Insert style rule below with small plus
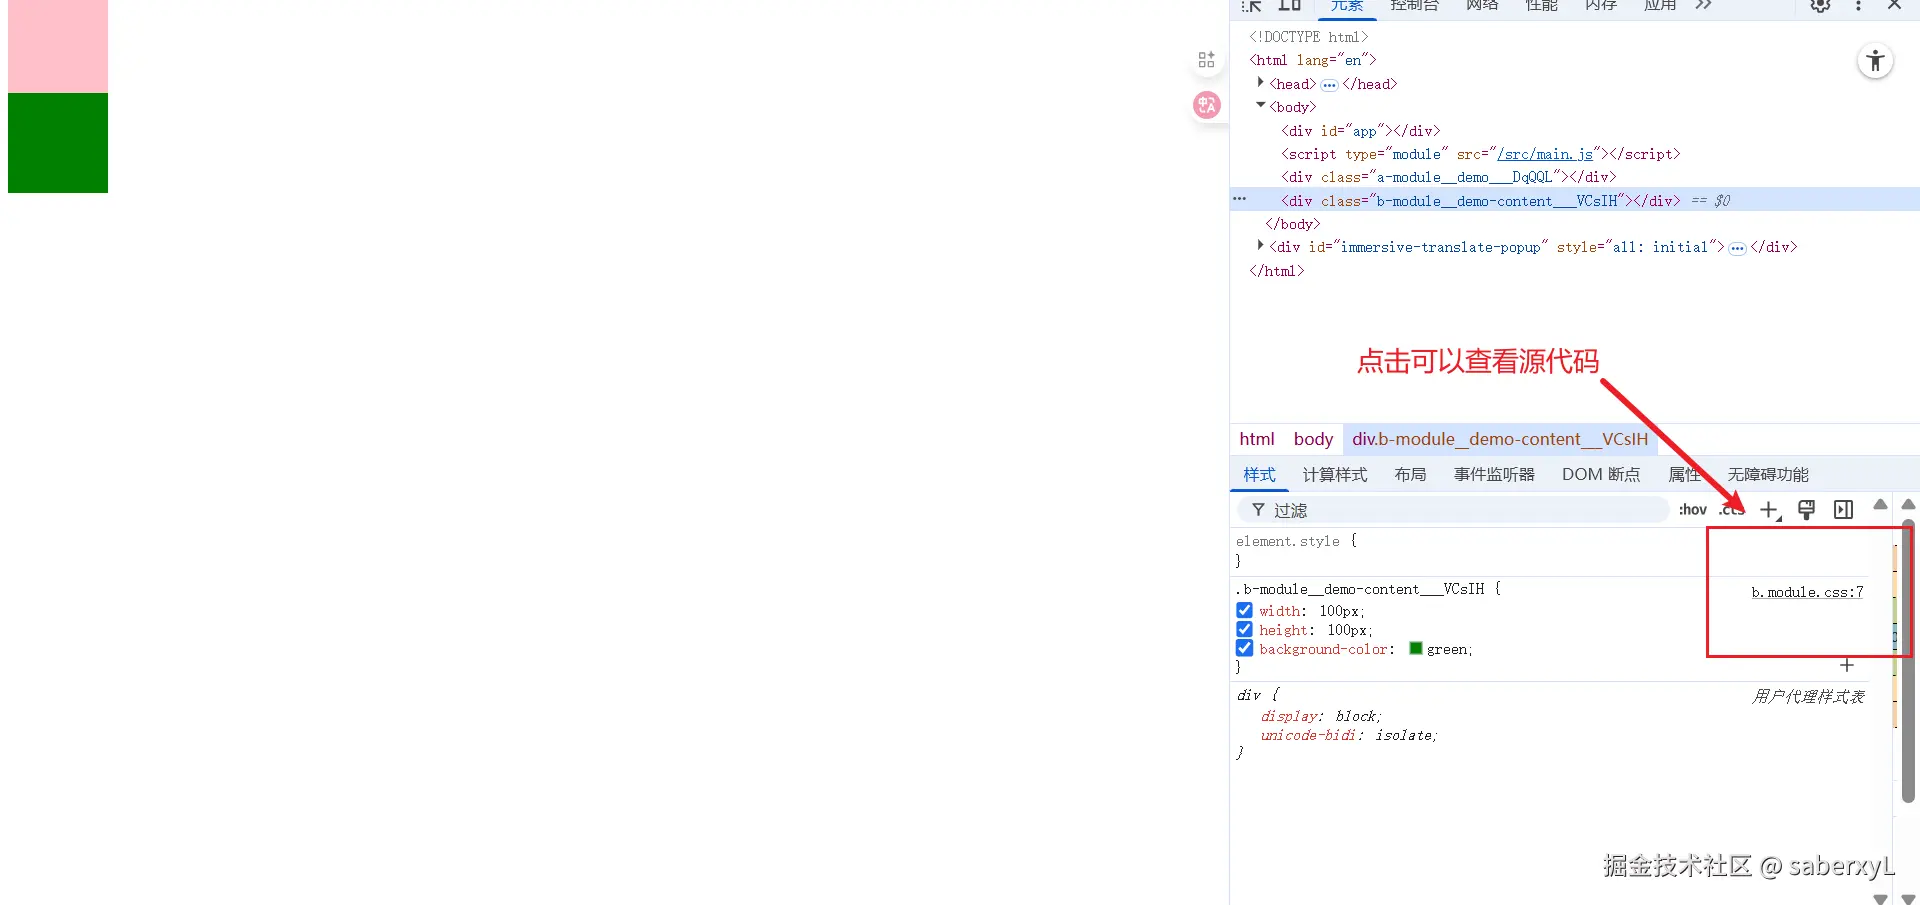 coord(1847,665)
